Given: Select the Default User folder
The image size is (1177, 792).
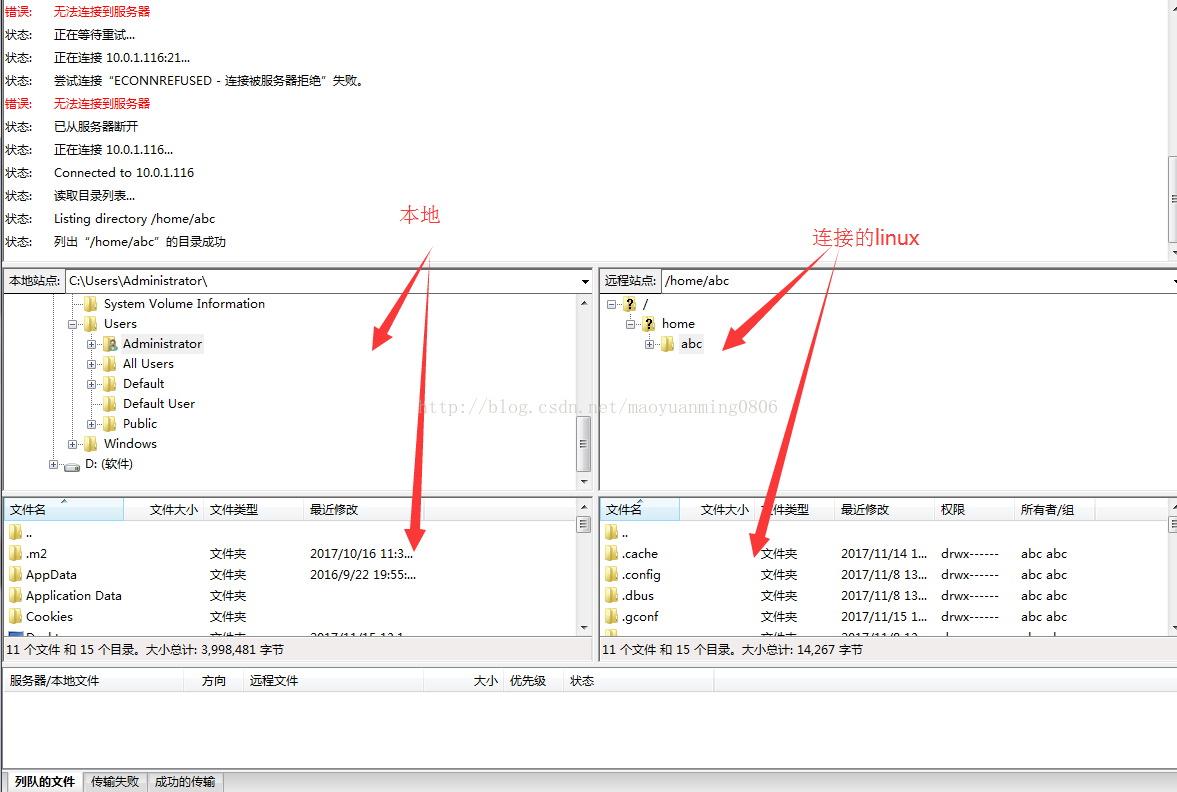Looking at the screenshot, I should [158, 403].
